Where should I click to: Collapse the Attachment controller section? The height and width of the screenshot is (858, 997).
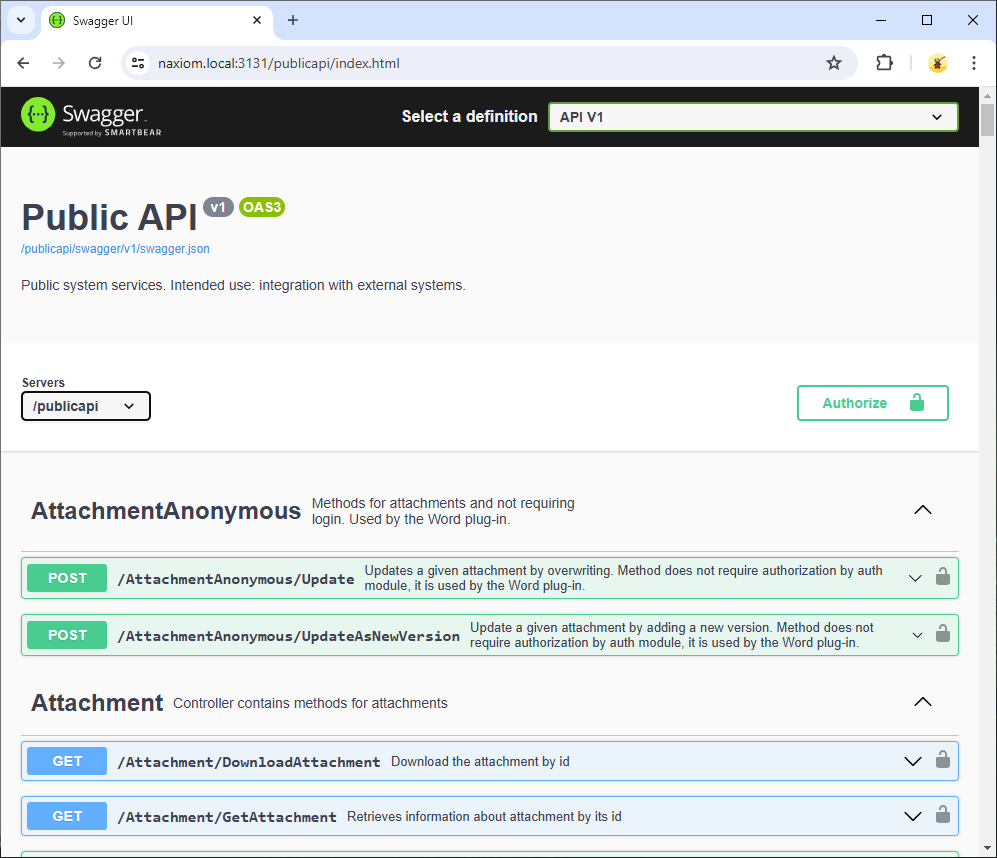[x=922, y=702]
